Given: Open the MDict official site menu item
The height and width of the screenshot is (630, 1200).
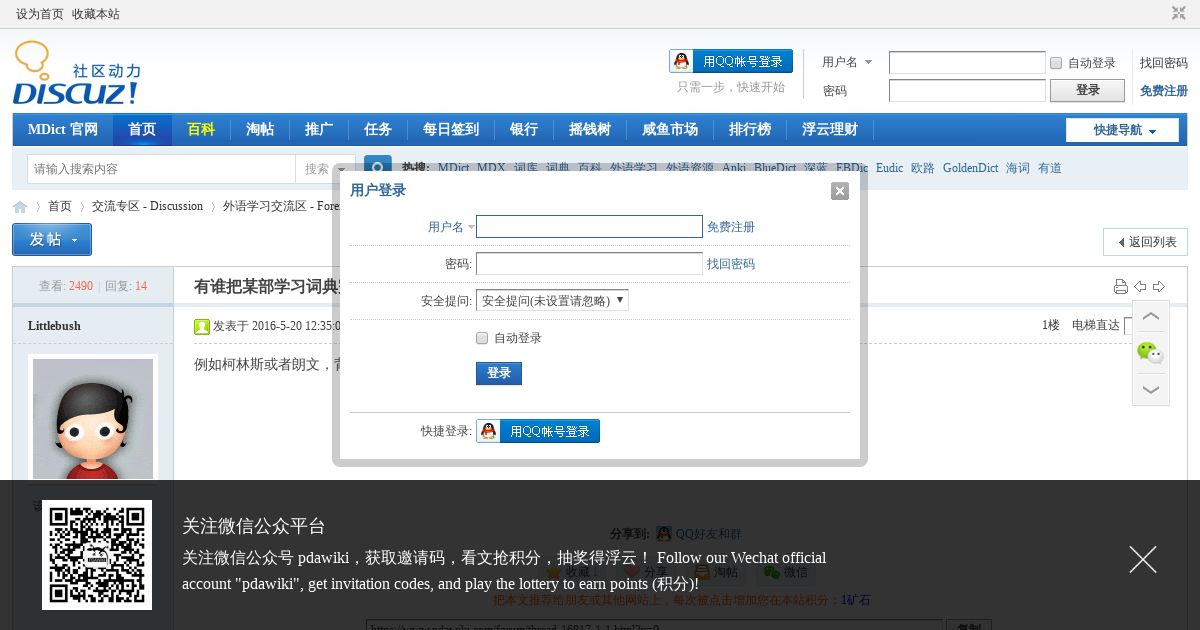Looking at the screenshot, I should coord(62,130).
